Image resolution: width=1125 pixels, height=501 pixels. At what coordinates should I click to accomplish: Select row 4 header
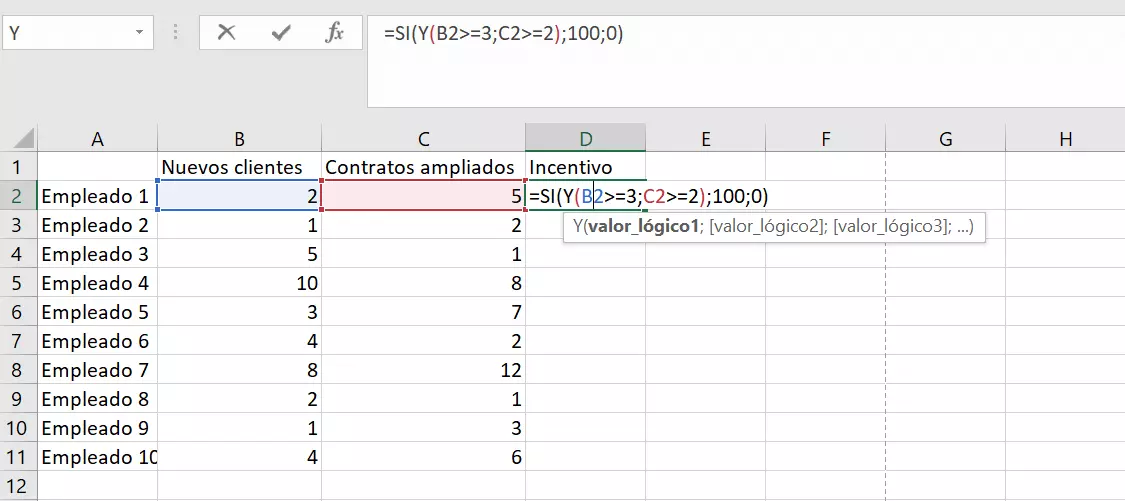(x=19, y=254)
